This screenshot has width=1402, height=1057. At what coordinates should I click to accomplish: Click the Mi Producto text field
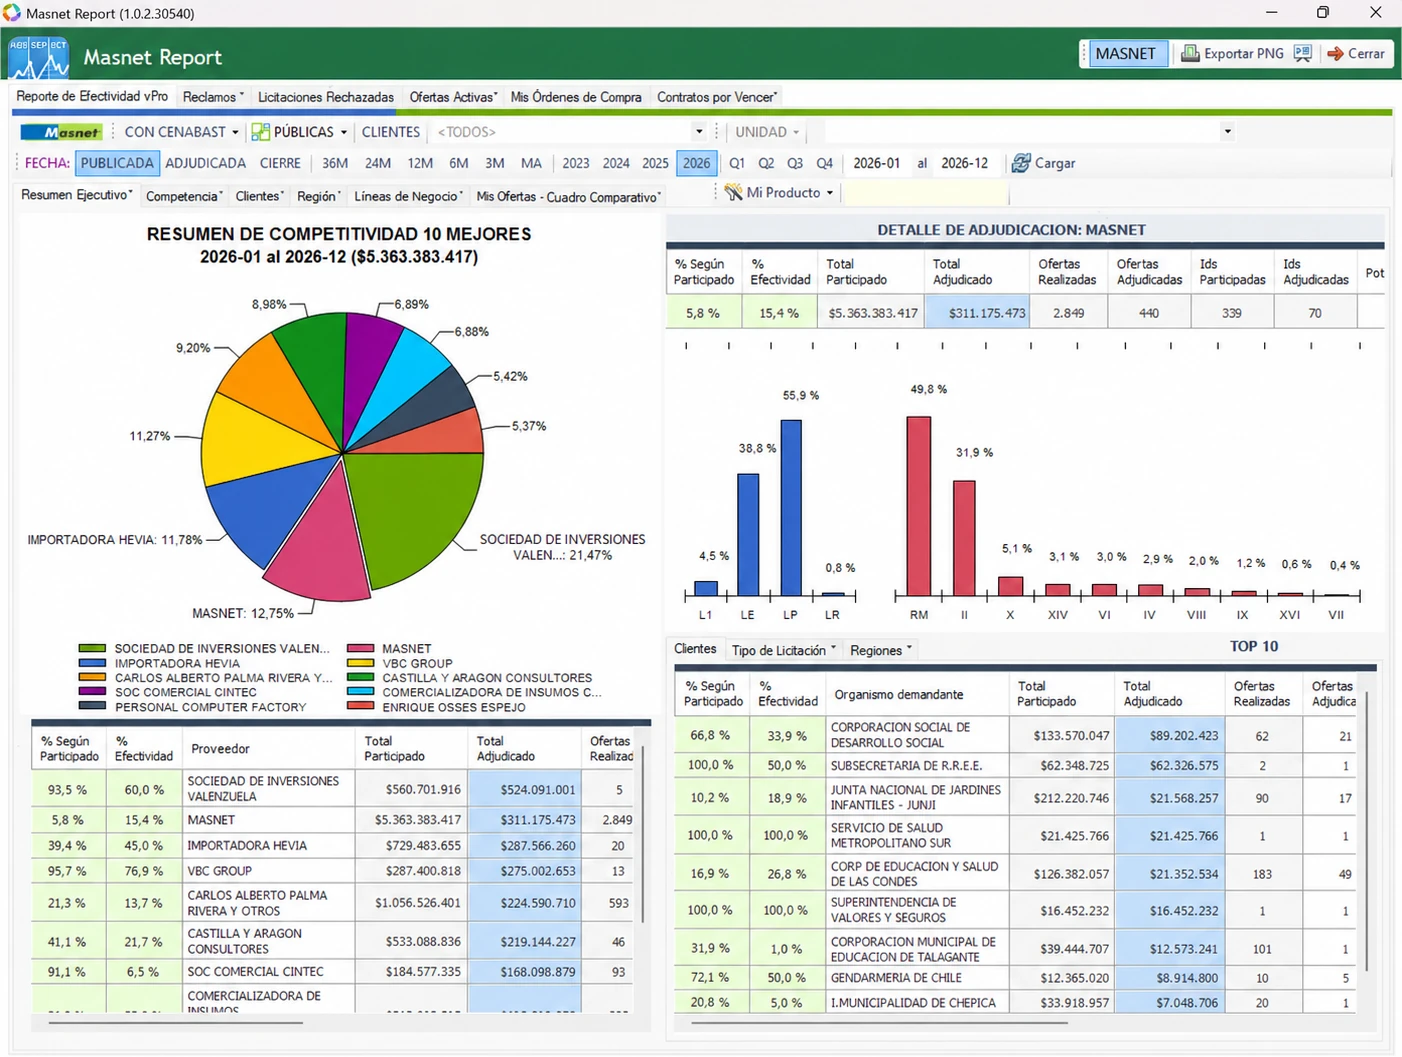pyautogui.click(x=925, y=193)
